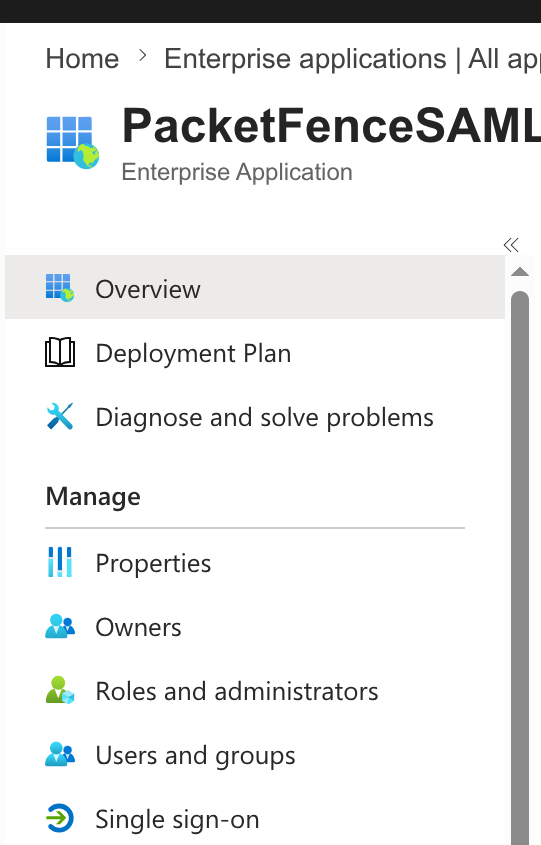Open Users and groups
The image size is (541, 845).
click(x=255, y=754)
